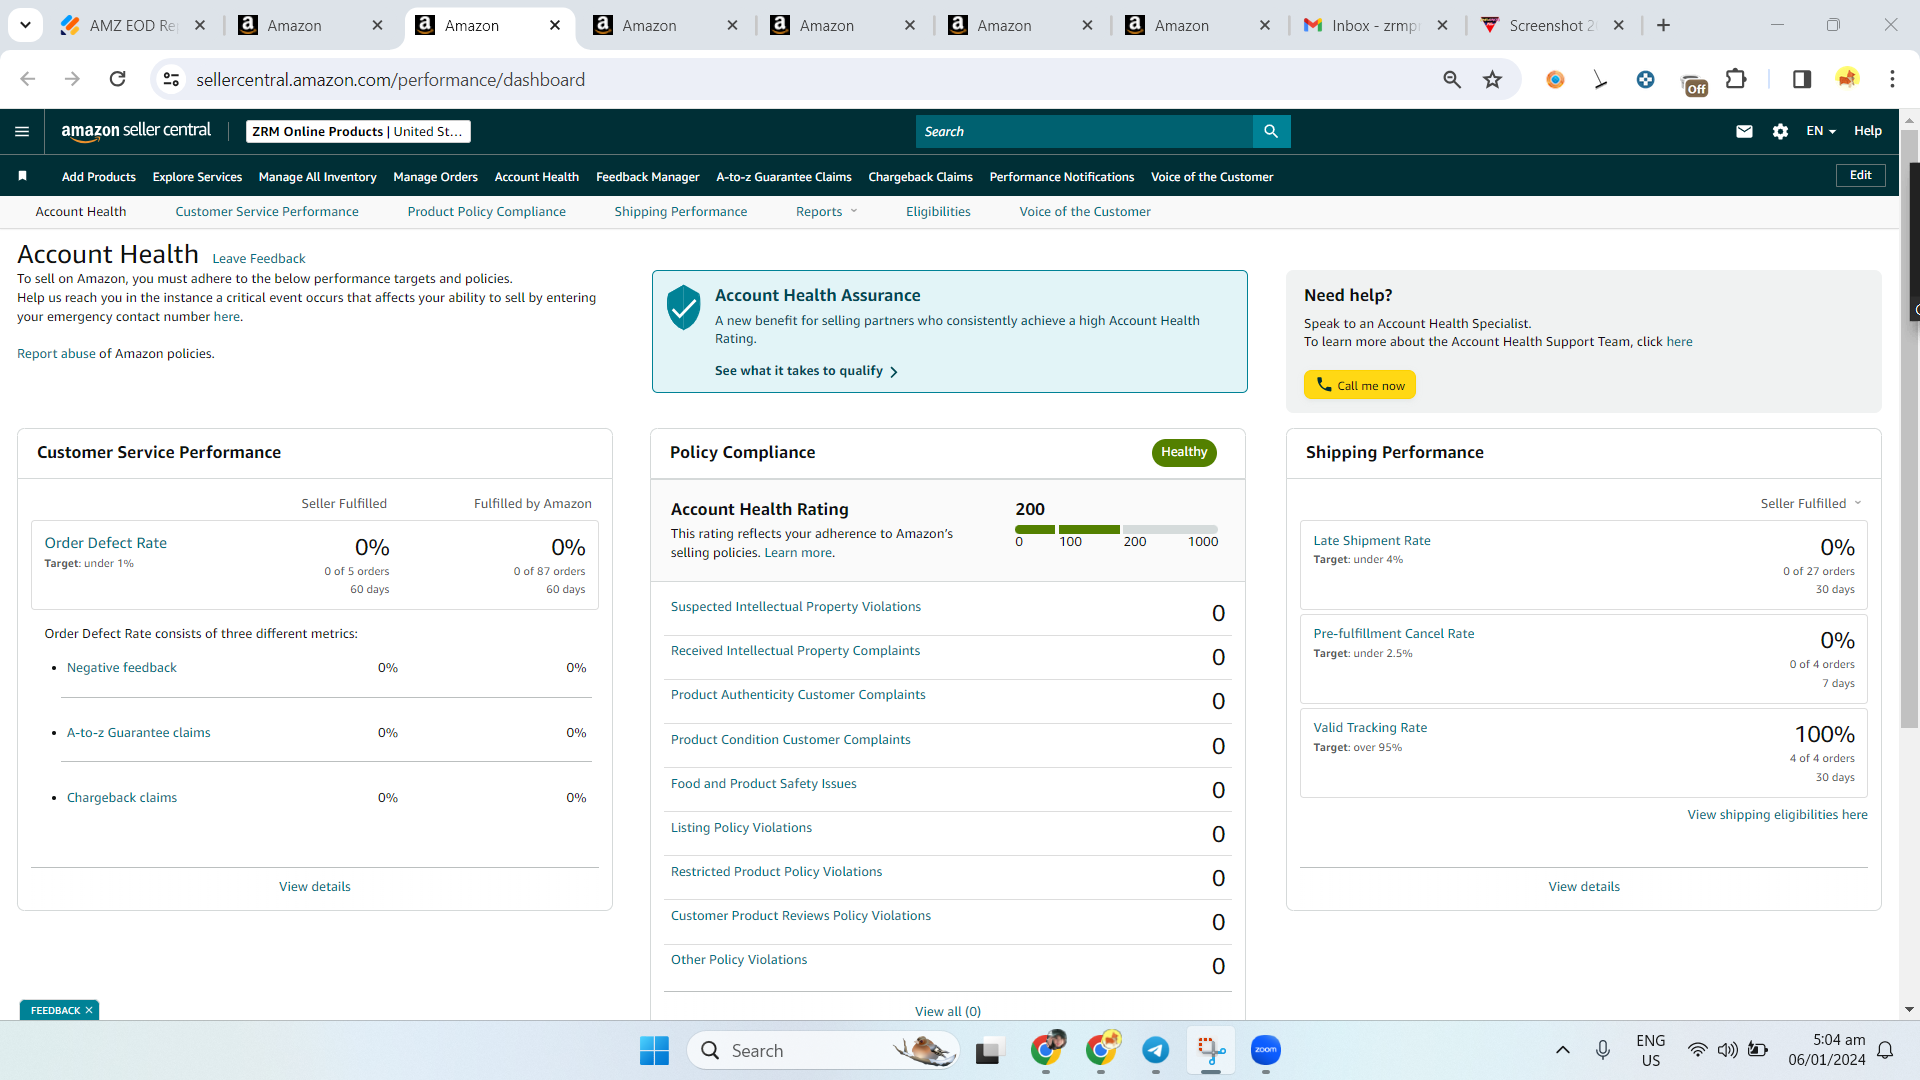Click the Help link in header
Image resolution: width=1920 pixels, height=1080 pixels.
tap(1868, 131)
